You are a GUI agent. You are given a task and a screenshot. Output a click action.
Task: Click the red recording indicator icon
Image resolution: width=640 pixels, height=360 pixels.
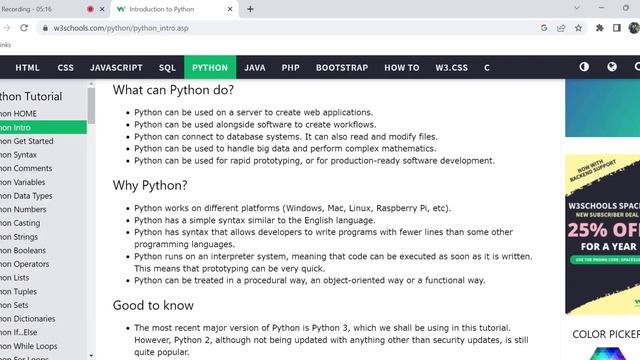[x=90, y=9]
